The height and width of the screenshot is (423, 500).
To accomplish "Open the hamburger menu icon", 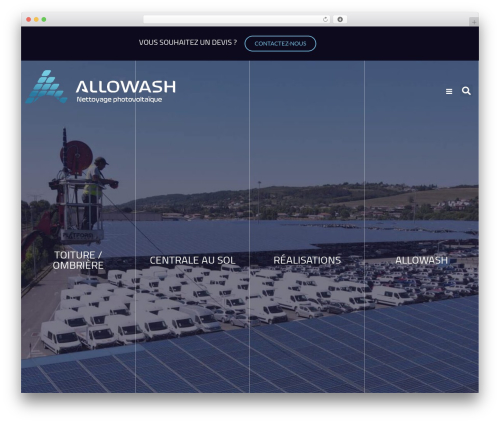I will pos(449,91).
